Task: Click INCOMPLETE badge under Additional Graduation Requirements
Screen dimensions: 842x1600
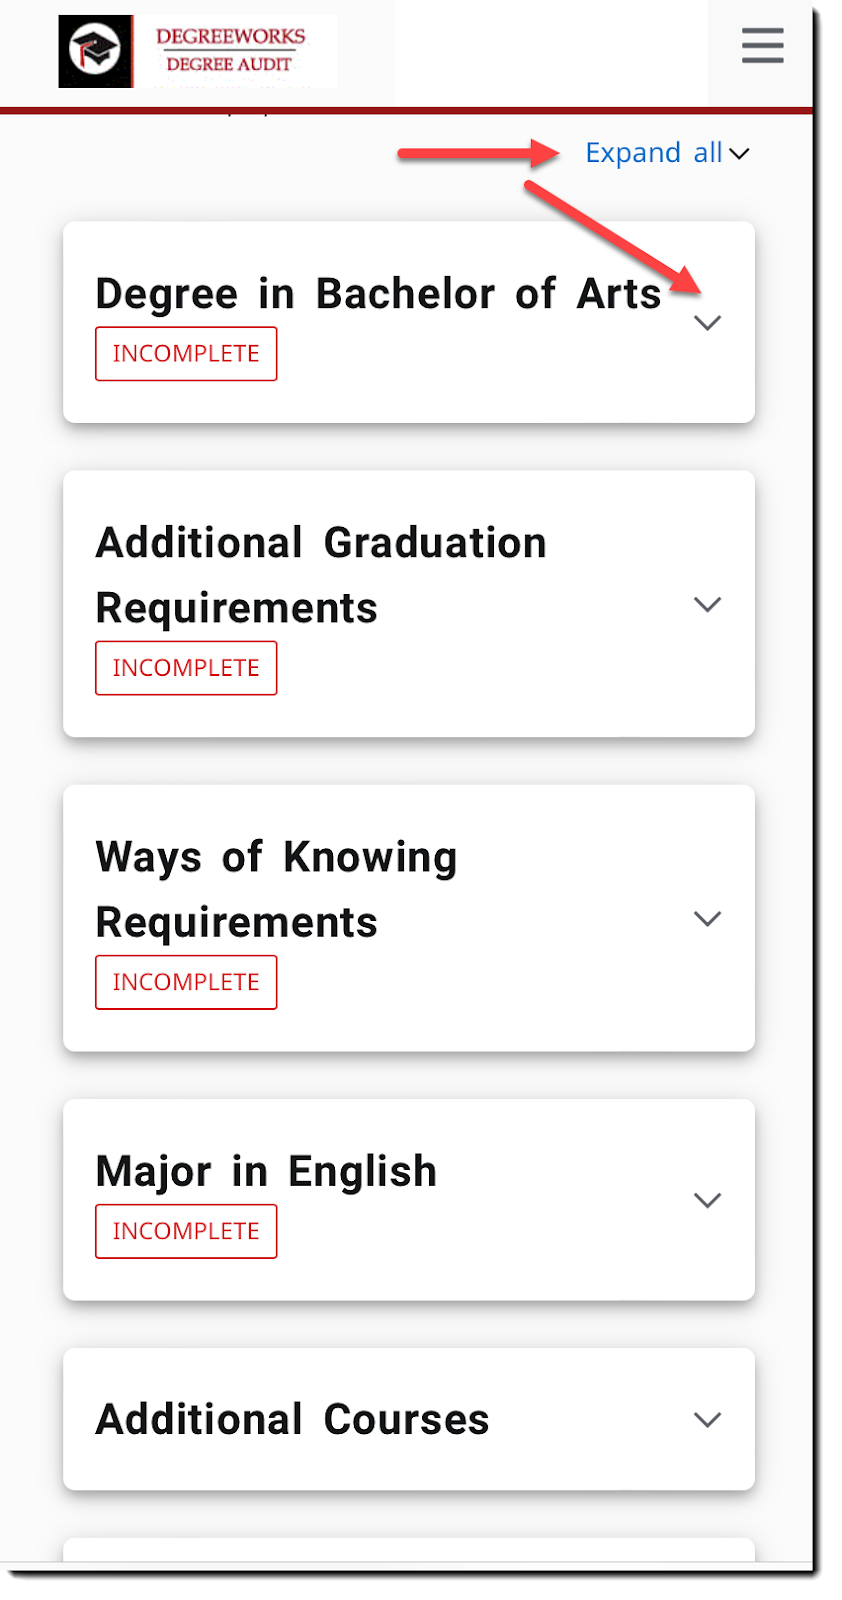Action: [186, 668]
